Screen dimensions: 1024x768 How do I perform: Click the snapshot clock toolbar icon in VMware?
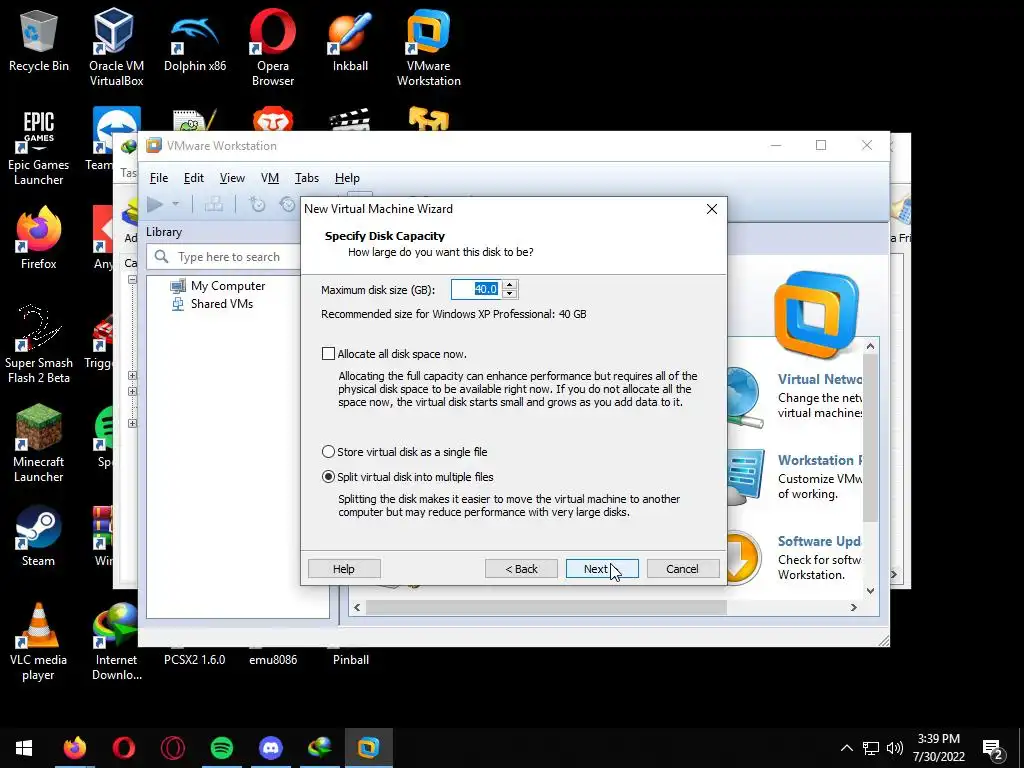(x=258, y=204)
